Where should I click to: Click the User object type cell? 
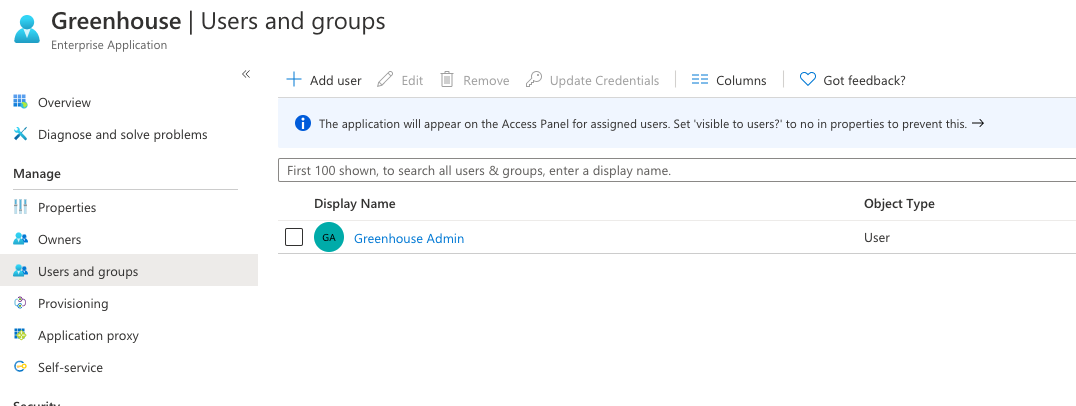coord(876,238)
